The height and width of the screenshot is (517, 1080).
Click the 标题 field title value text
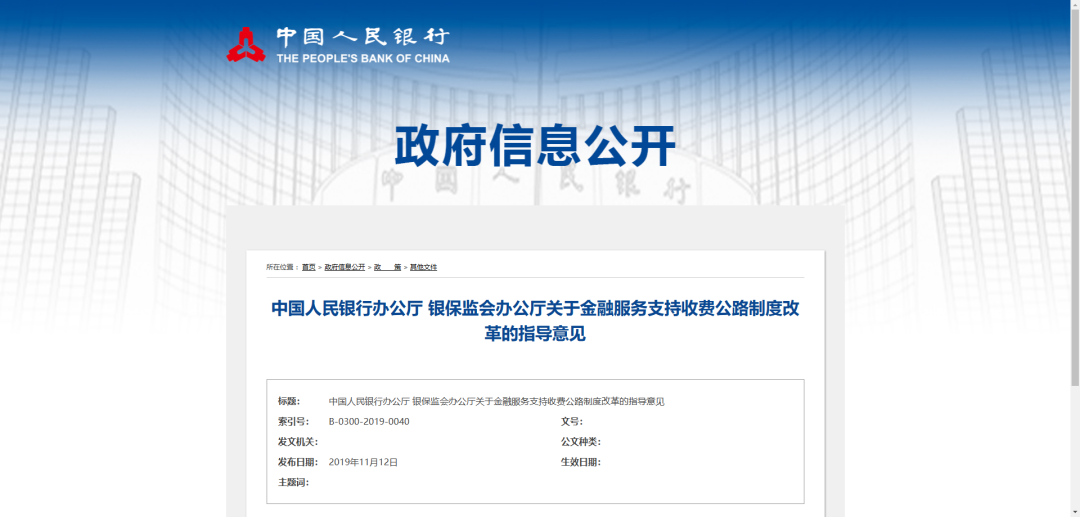[497, 401]
